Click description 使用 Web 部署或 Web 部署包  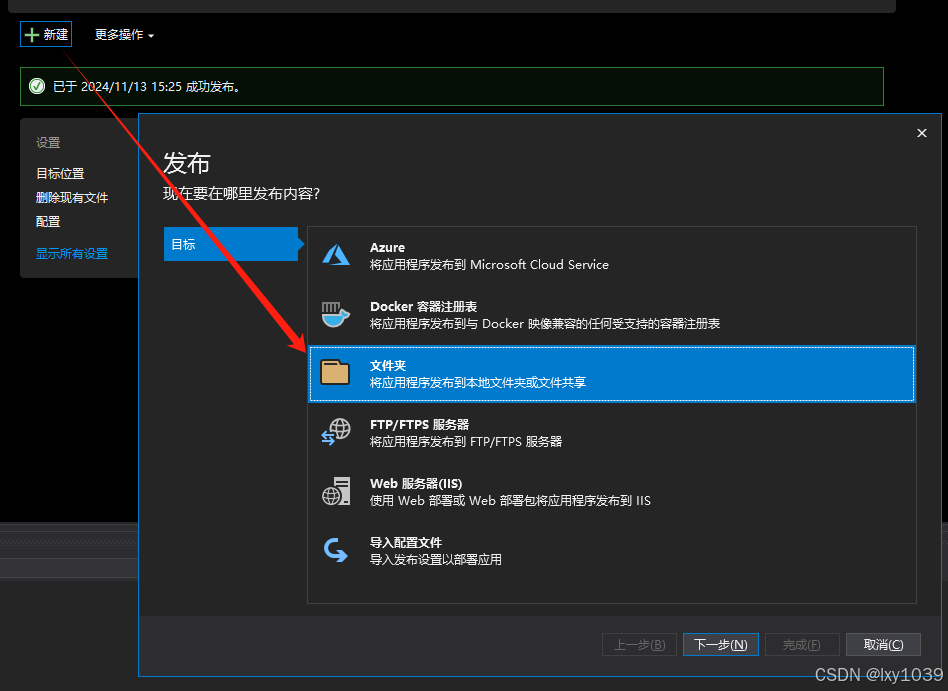[x=510, y=500]
